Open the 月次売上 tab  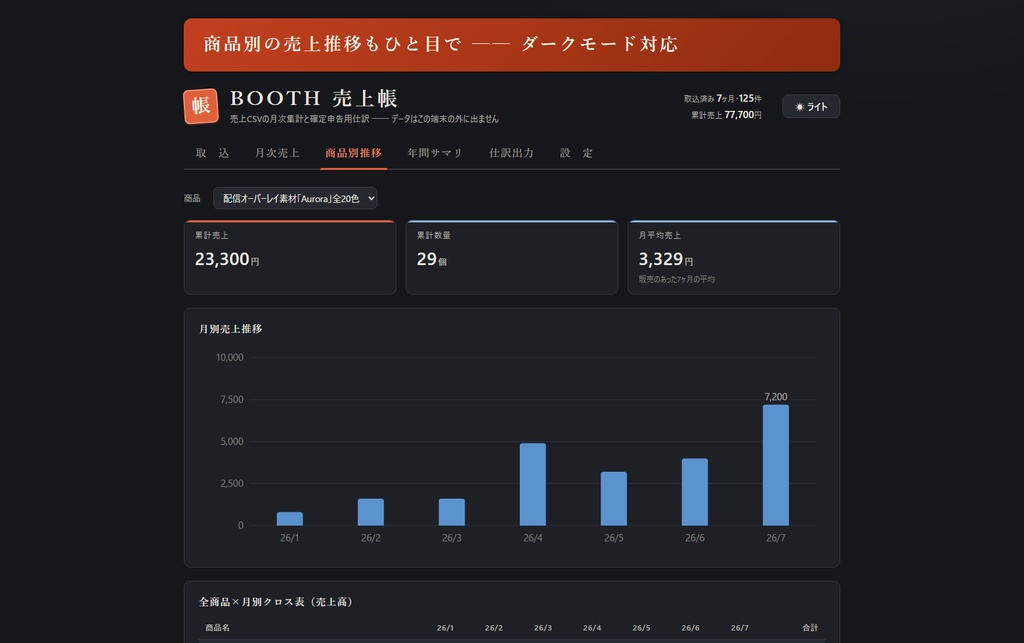click(277, 153)
